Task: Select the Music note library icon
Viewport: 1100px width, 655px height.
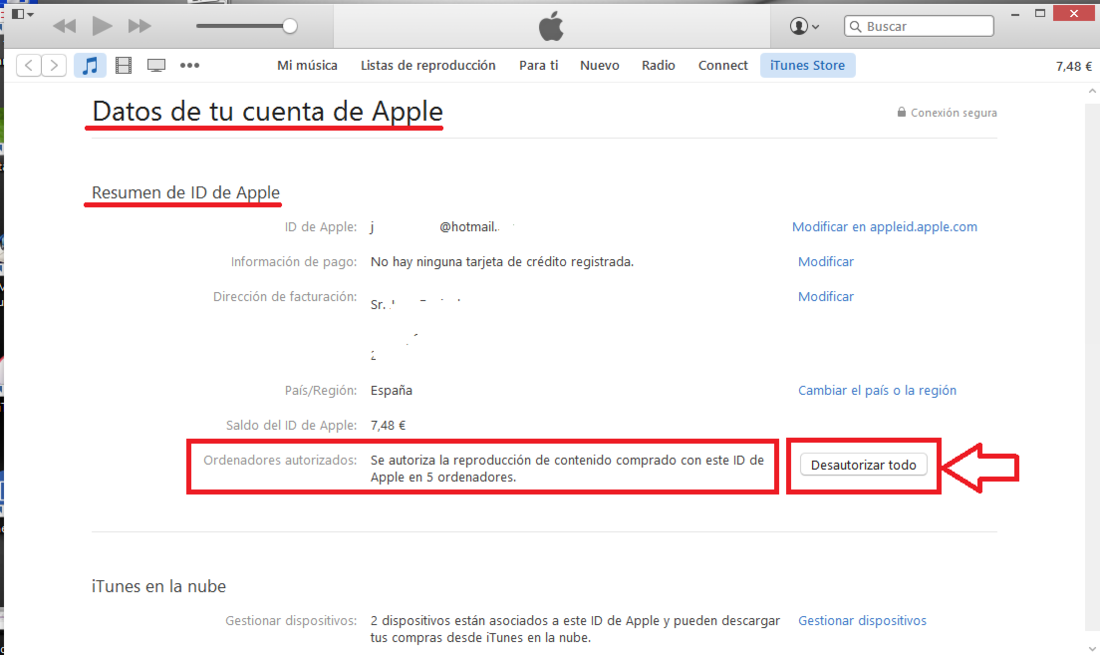Action: click(x=90, y=65)
